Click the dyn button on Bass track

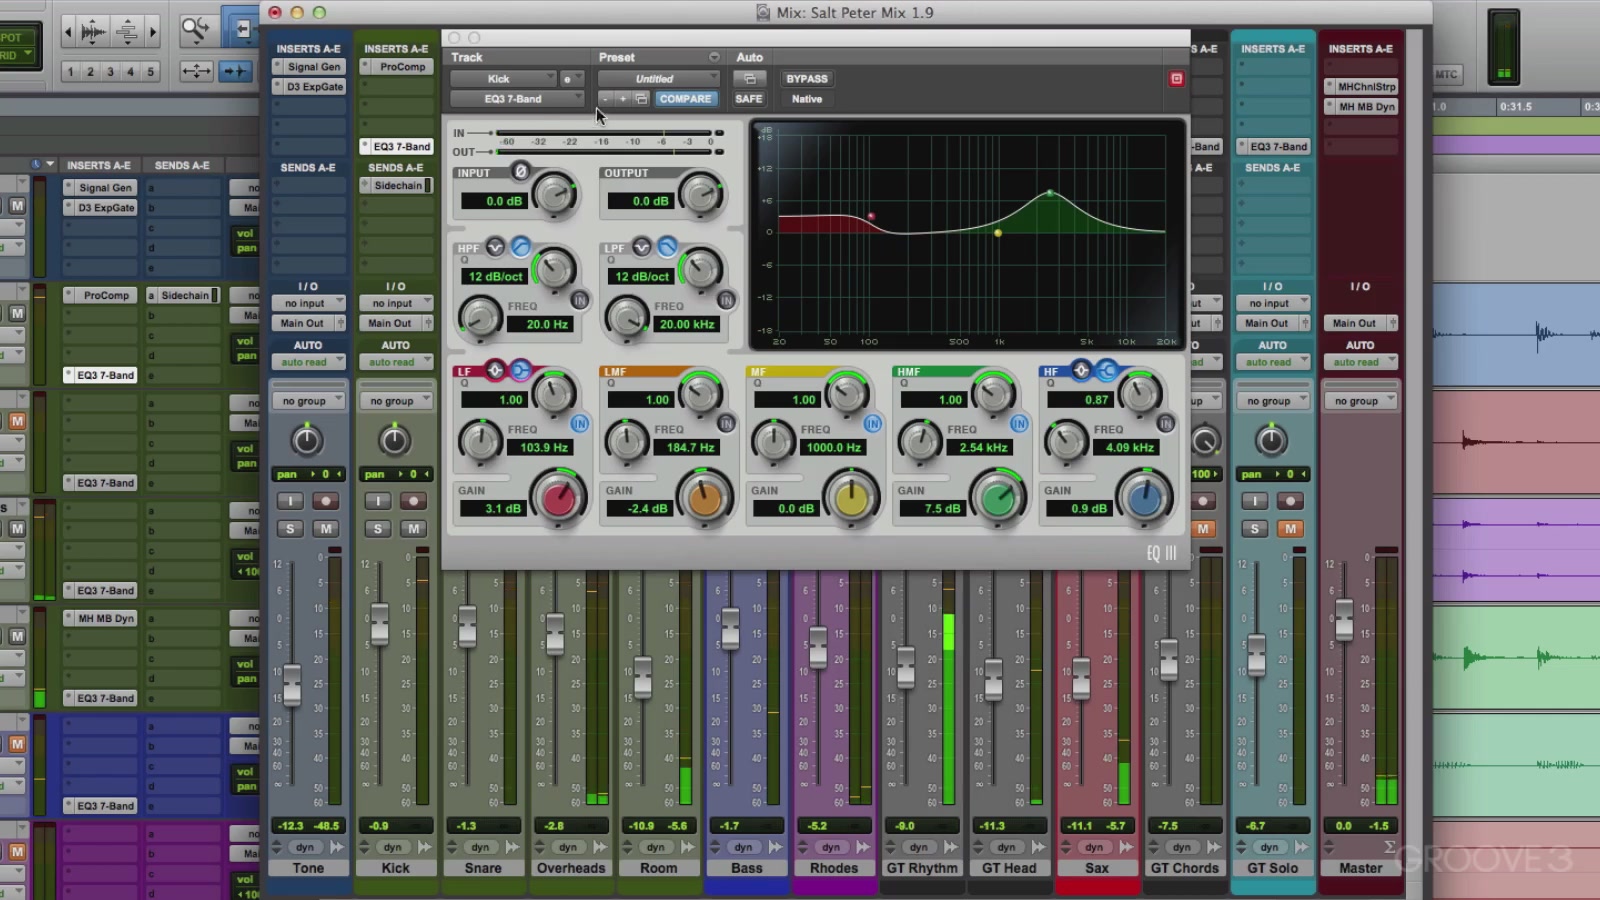point(743,847)
